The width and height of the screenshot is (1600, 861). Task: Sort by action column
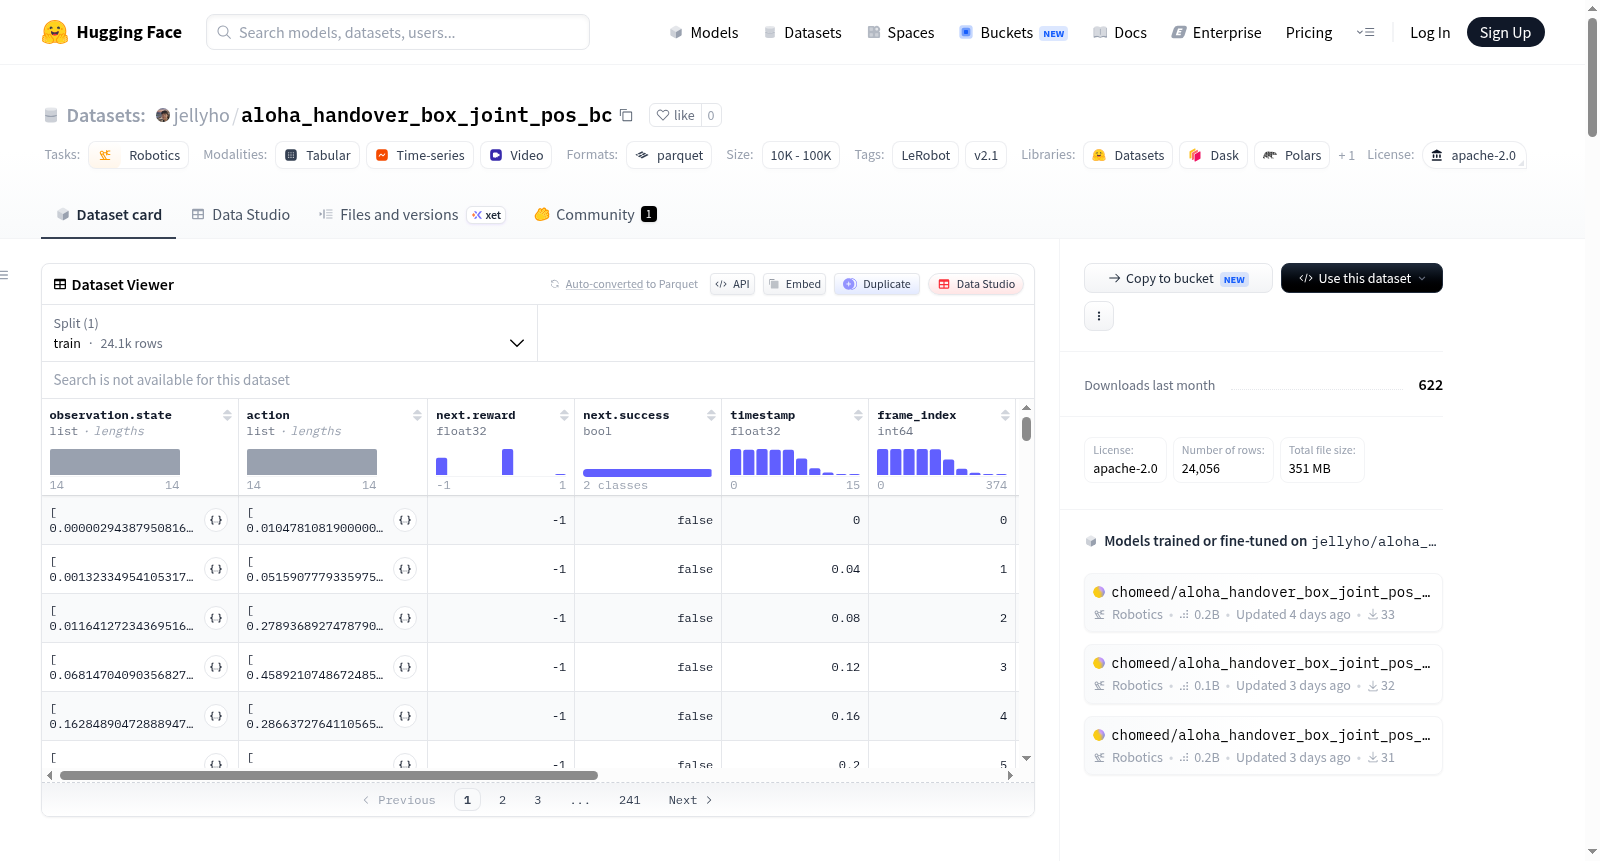417,415
